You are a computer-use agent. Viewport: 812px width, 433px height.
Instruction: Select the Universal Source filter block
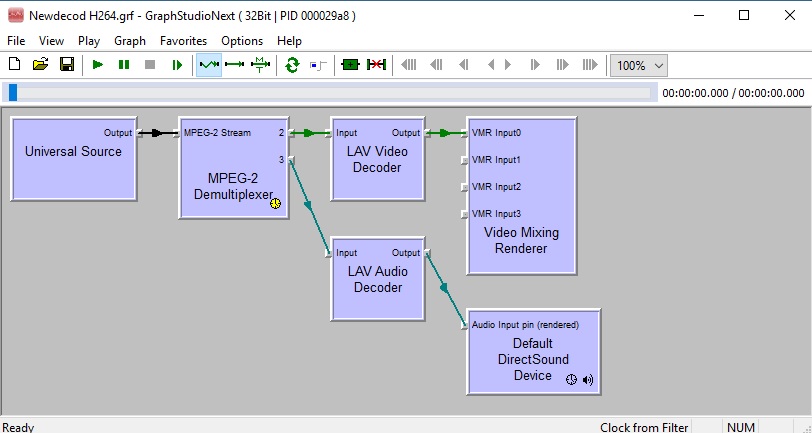click(73, 160)
